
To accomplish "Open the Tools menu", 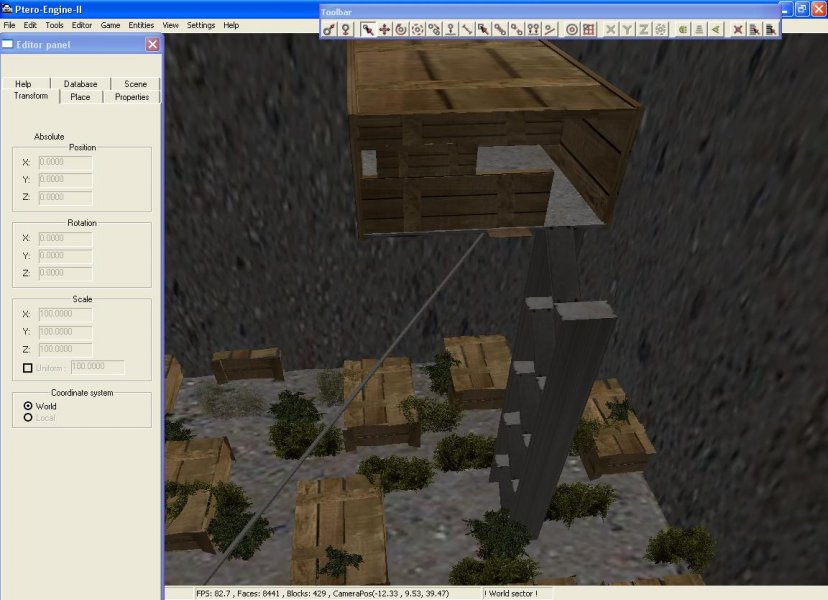I will click(x=54, y=25).
